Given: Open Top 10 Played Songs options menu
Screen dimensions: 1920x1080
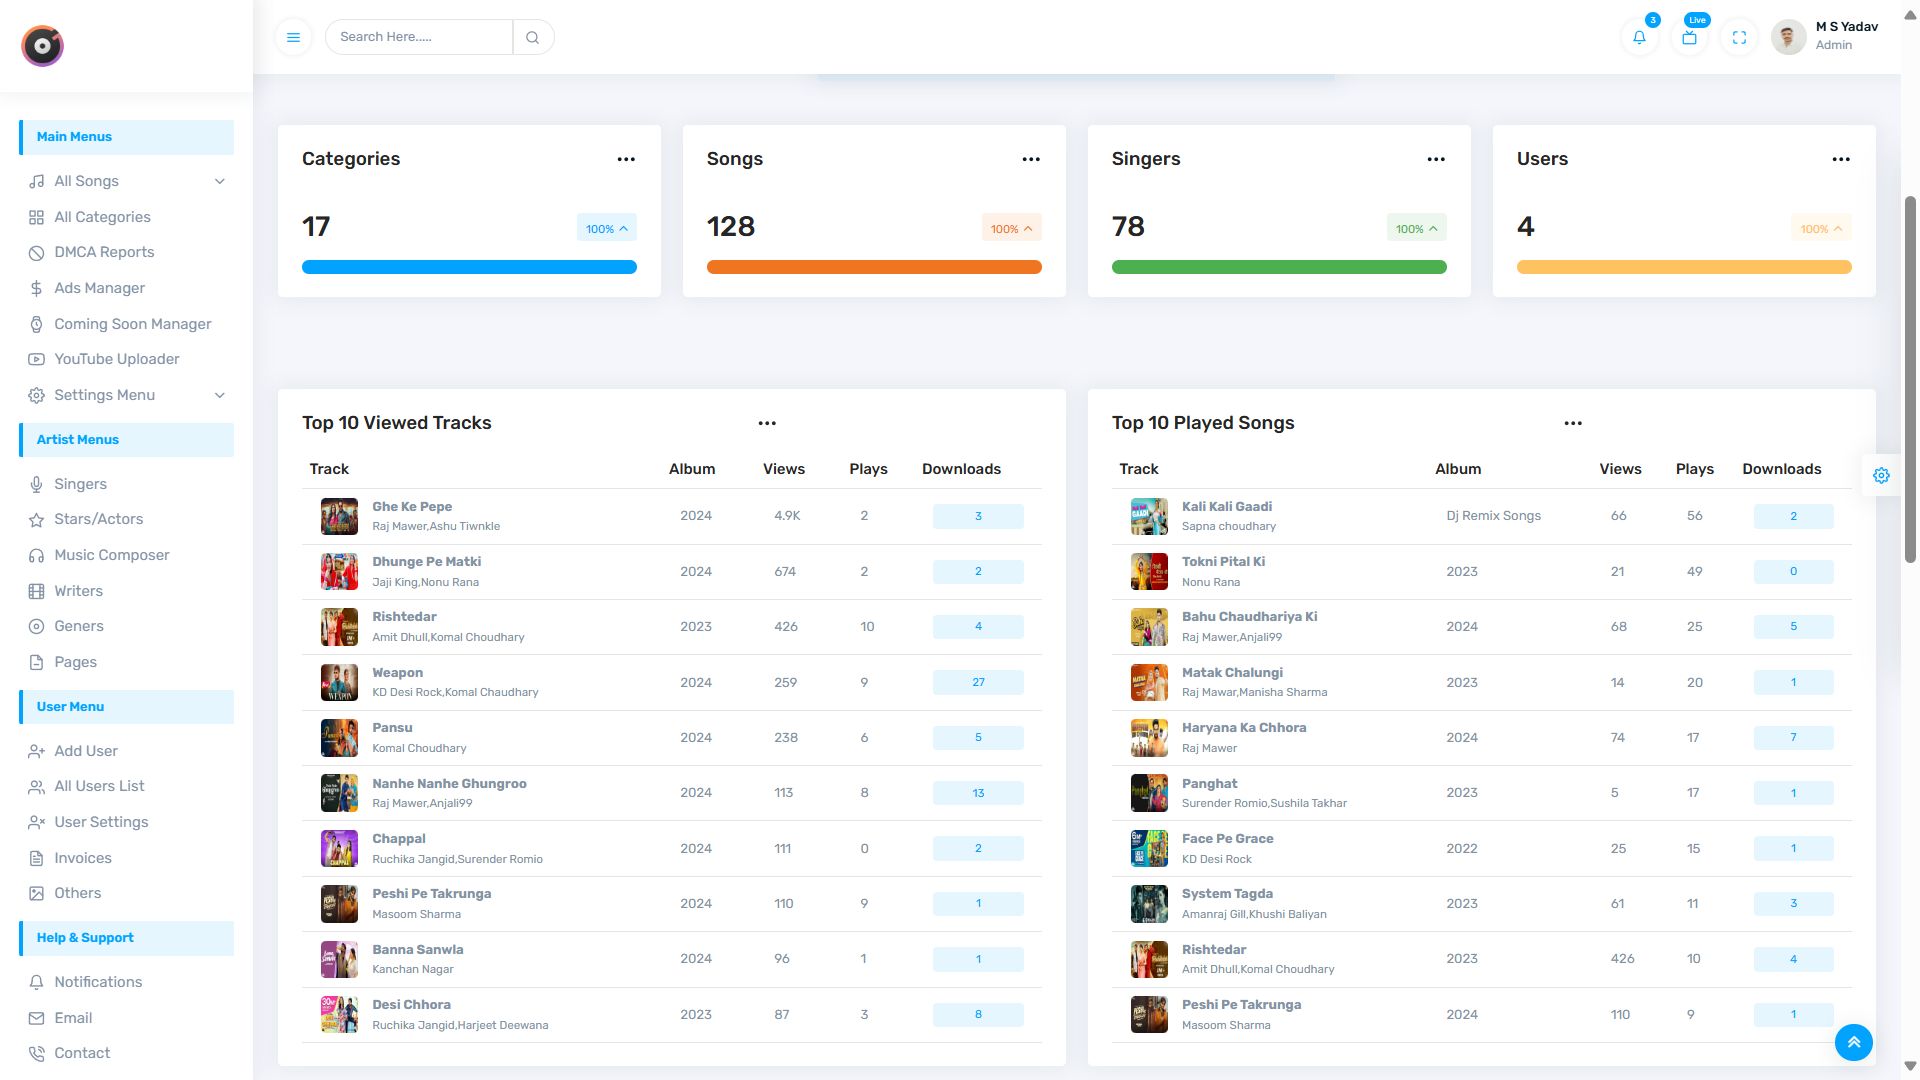Looking at the screenshot, I should (x=1572, y=423).
